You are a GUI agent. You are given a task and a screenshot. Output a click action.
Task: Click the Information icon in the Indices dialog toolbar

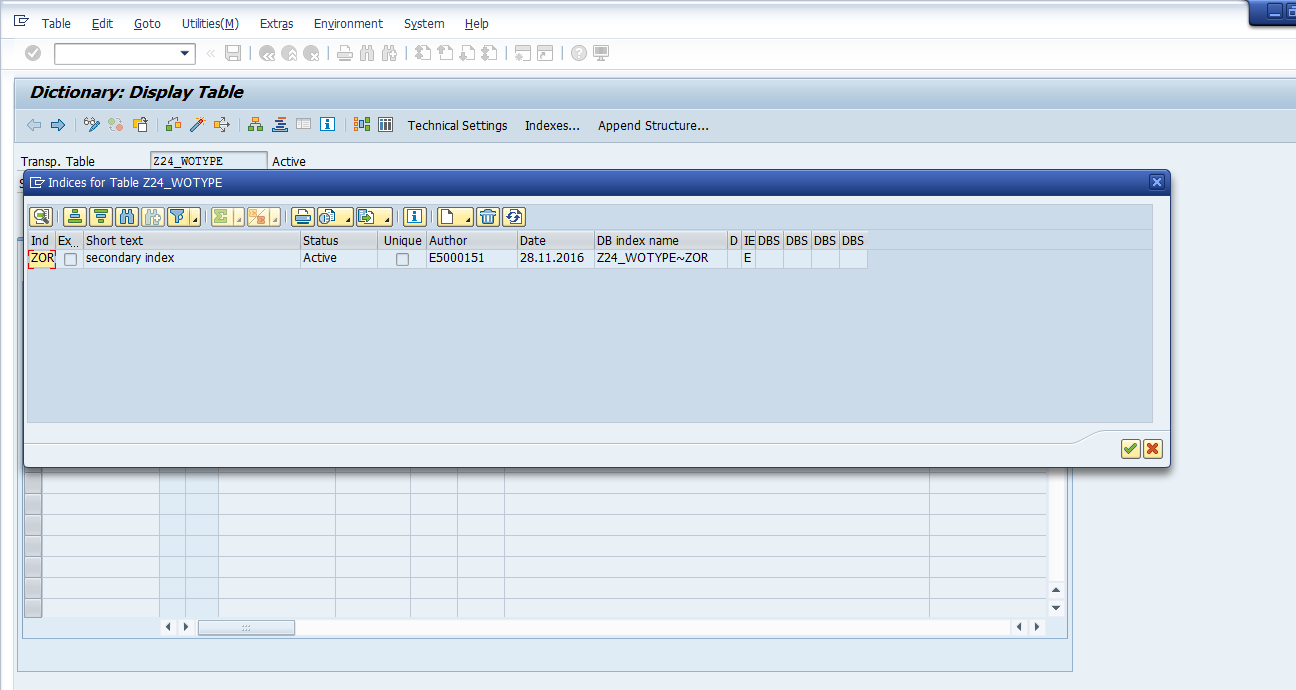click(x=415, y=217)
